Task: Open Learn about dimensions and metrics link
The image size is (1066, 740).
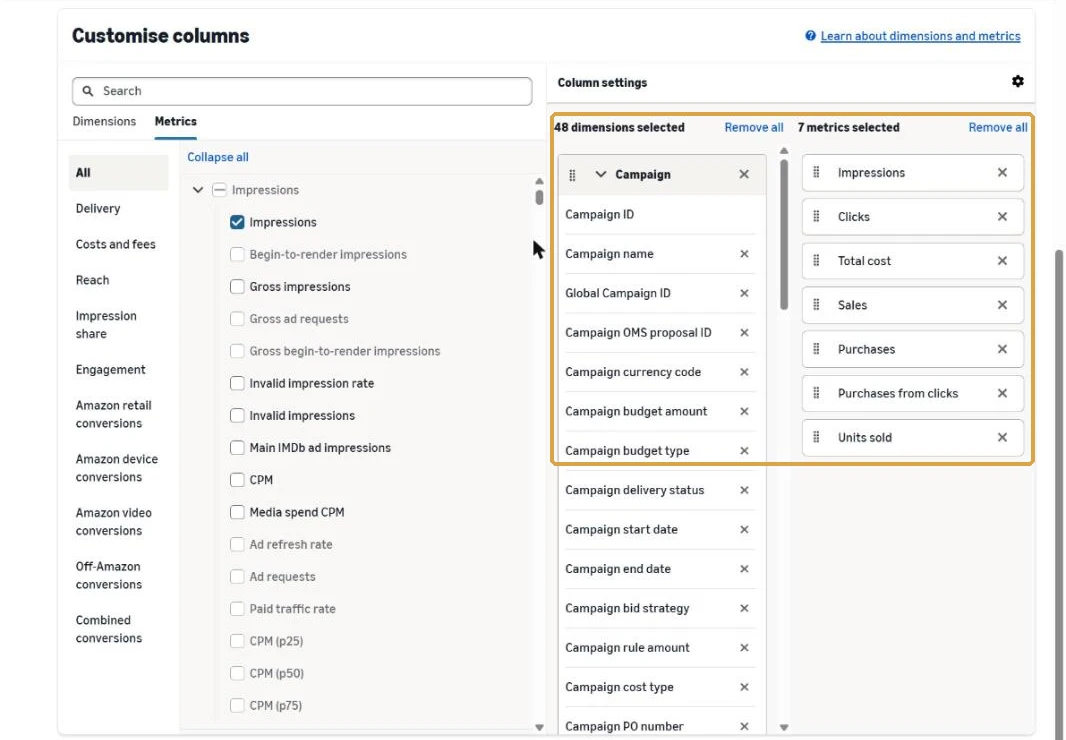Action: [920, 36]
